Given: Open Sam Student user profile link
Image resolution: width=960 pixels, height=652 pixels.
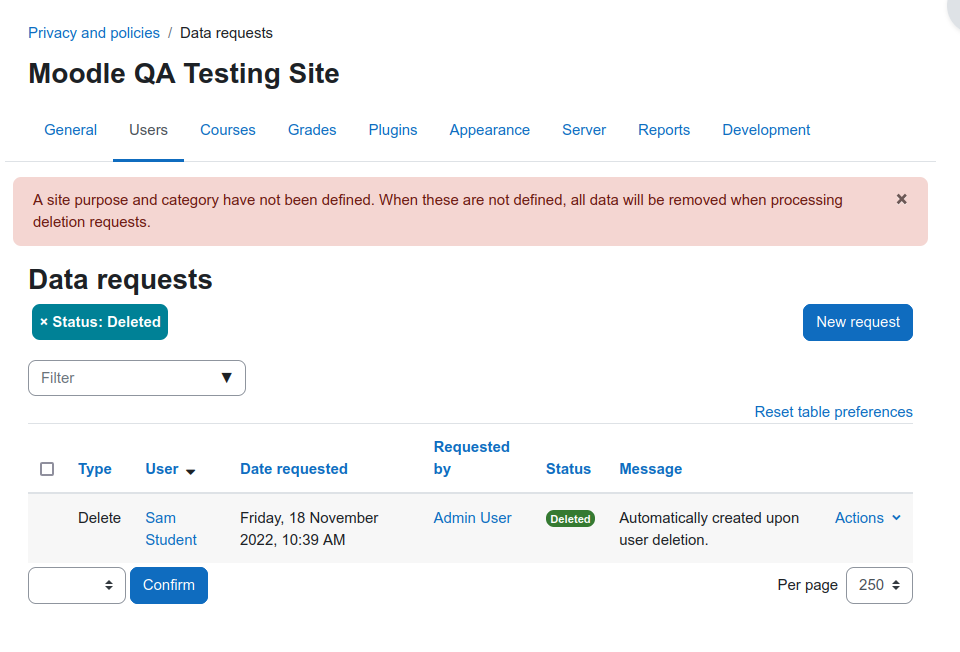Looking at the screenshot, I should [x=171, y=529].
